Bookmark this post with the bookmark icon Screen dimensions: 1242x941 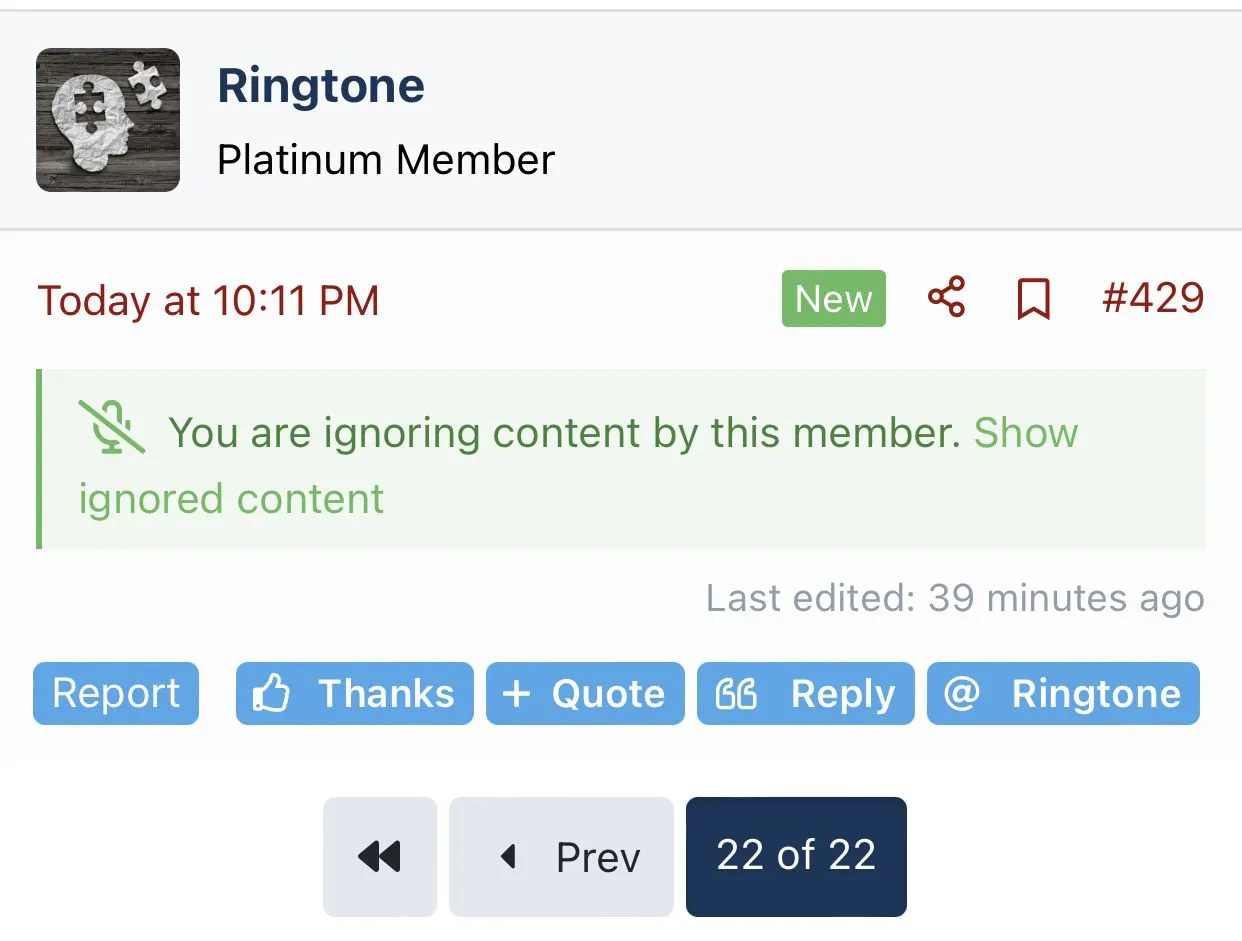click(x=1033, y=299)
